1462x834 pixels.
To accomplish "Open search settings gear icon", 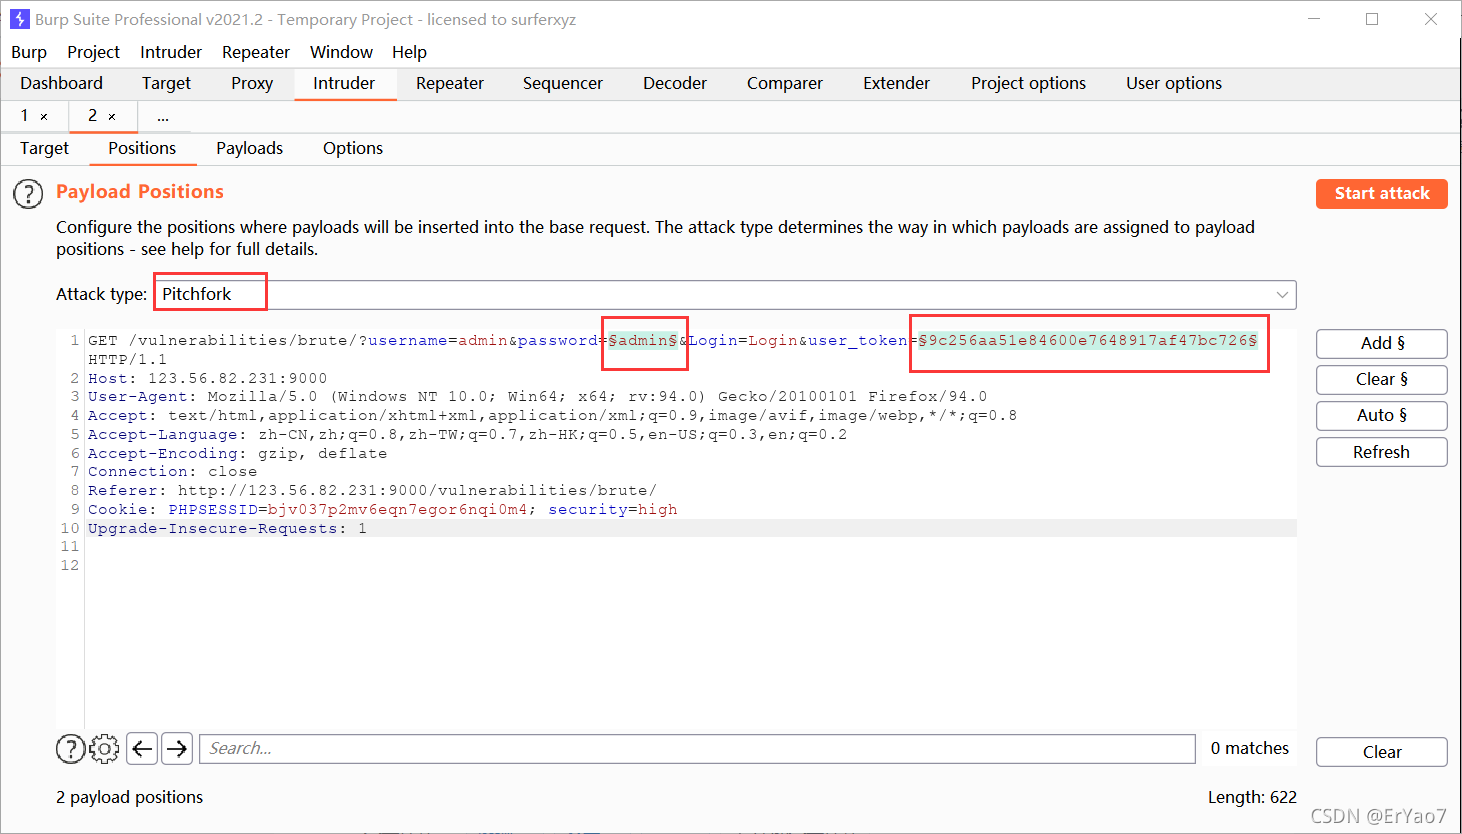I will 104,748.
